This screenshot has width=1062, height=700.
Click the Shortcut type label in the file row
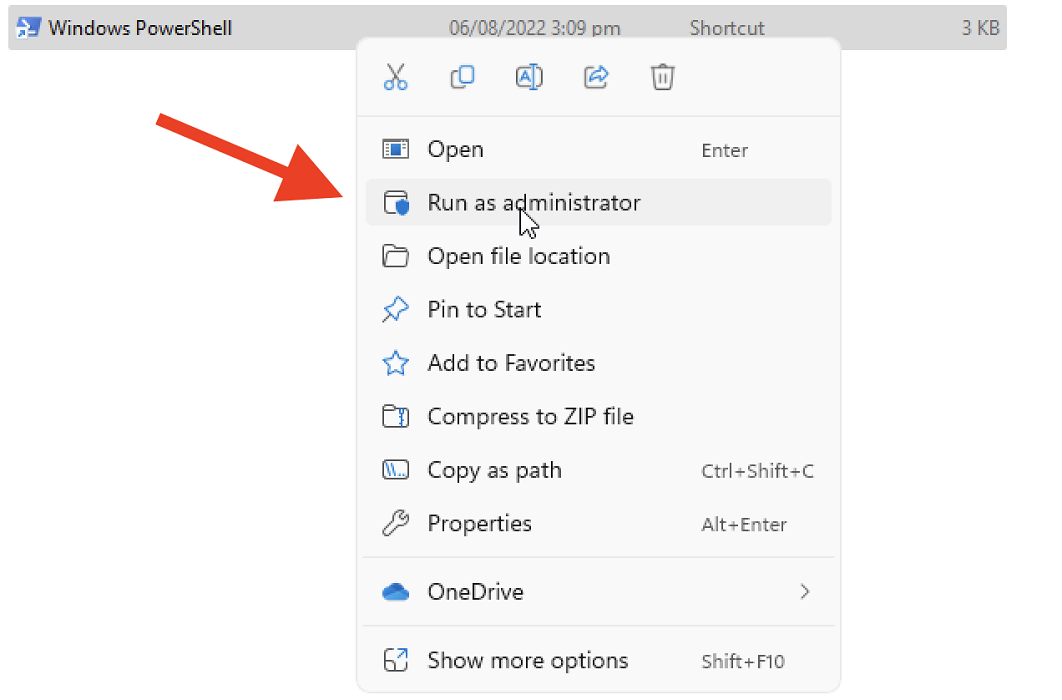(x=727, y=27)
